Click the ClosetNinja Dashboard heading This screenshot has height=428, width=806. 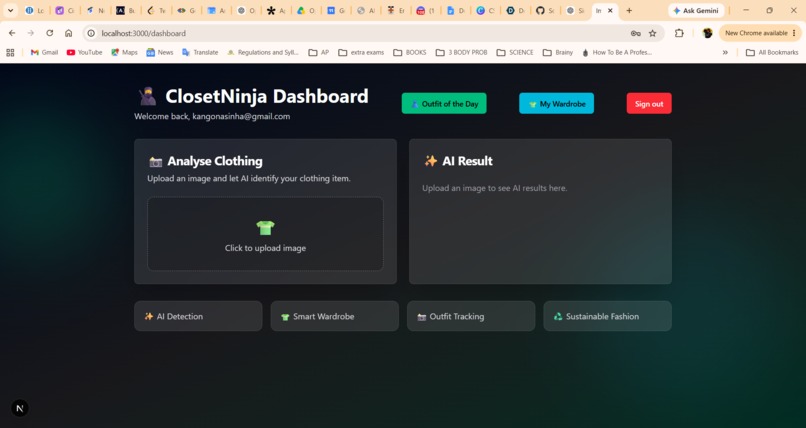(267, 96)
